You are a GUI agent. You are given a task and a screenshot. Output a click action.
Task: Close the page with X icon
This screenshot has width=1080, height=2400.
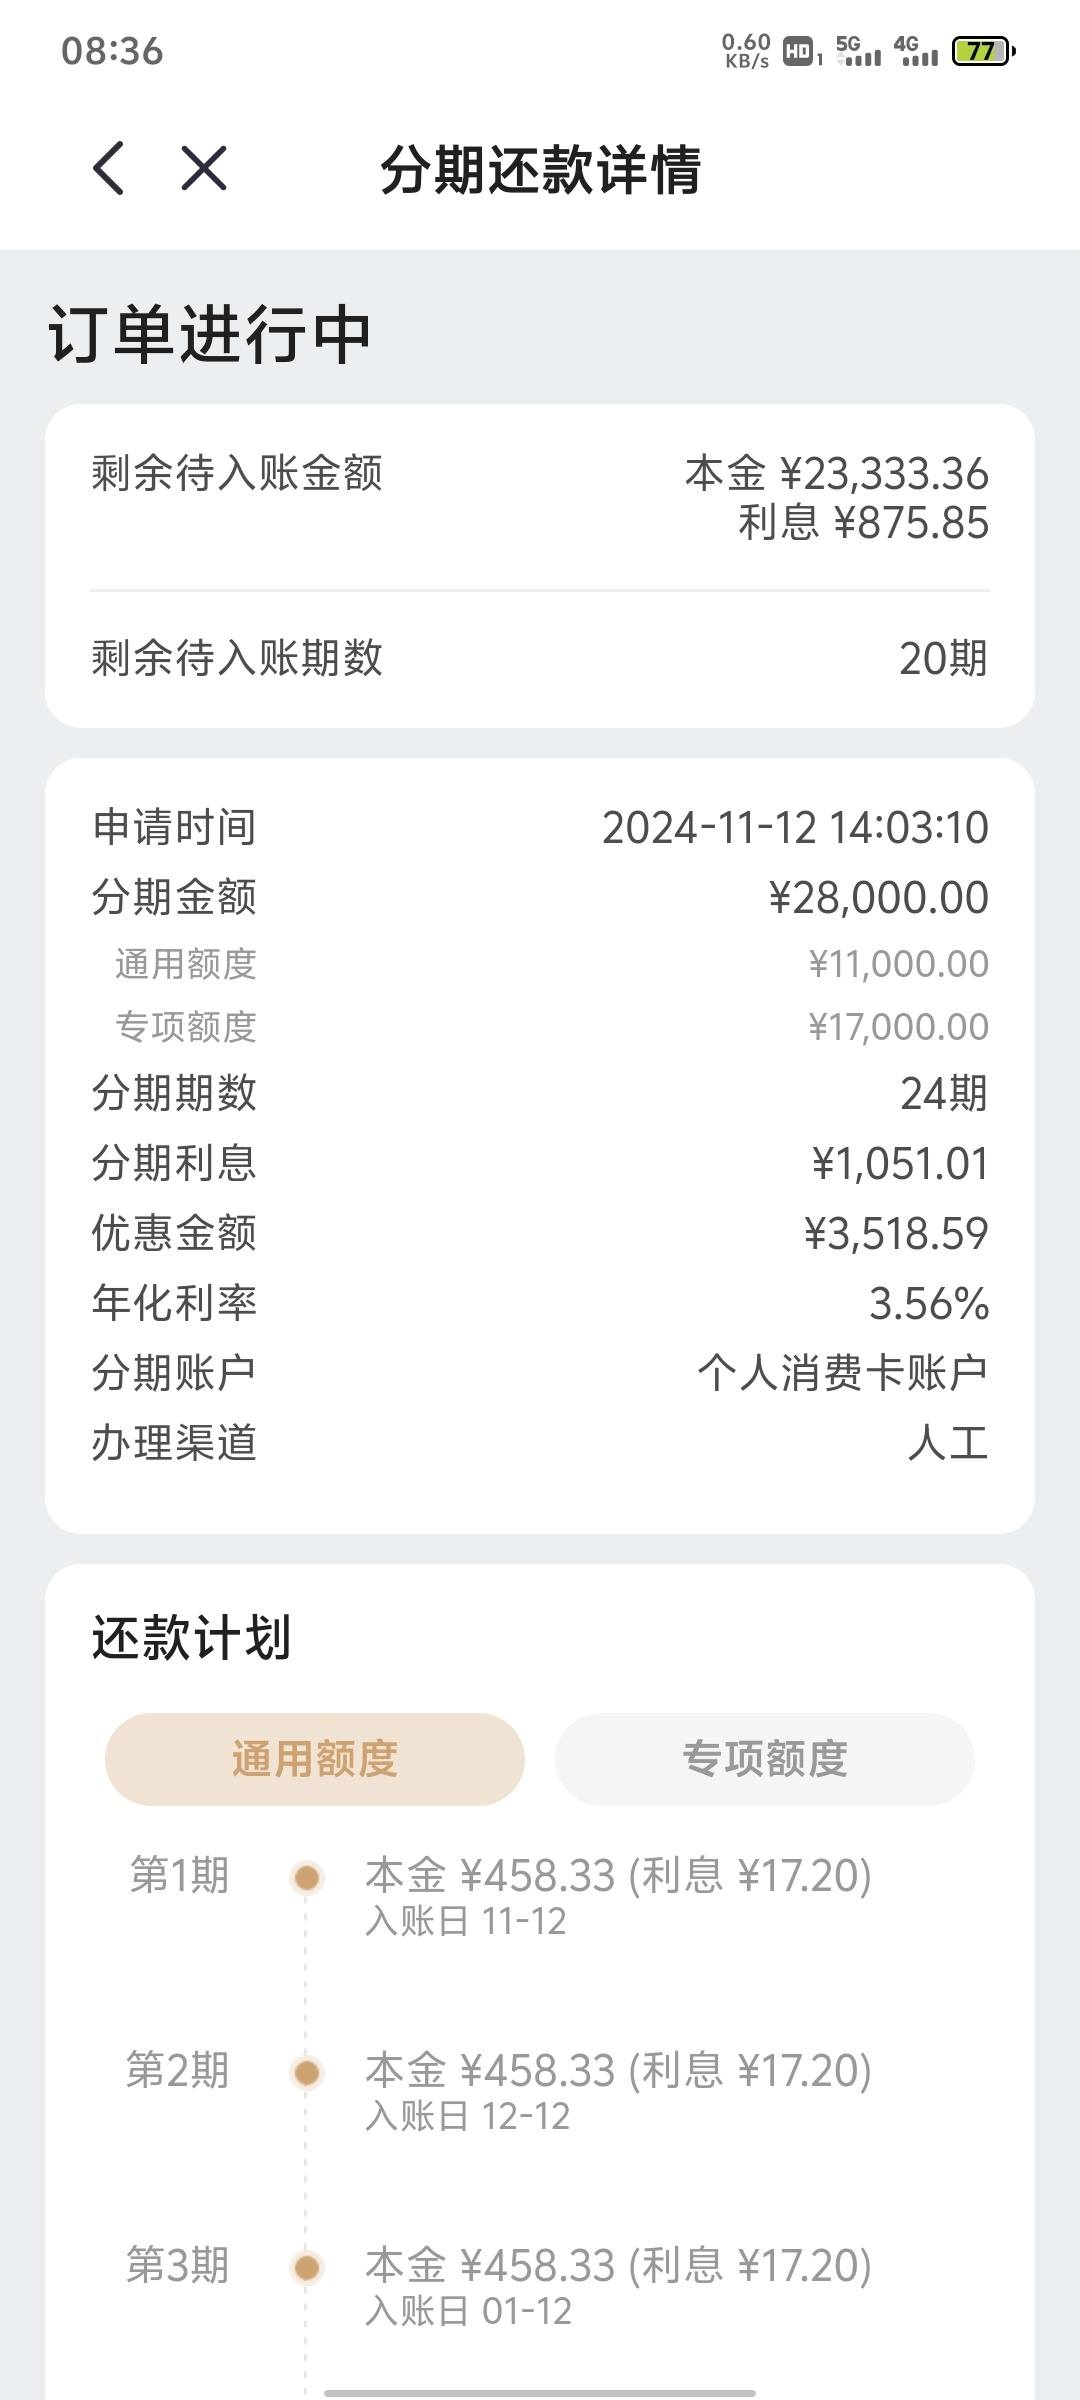pyautogui.click(x=204, y=168)
